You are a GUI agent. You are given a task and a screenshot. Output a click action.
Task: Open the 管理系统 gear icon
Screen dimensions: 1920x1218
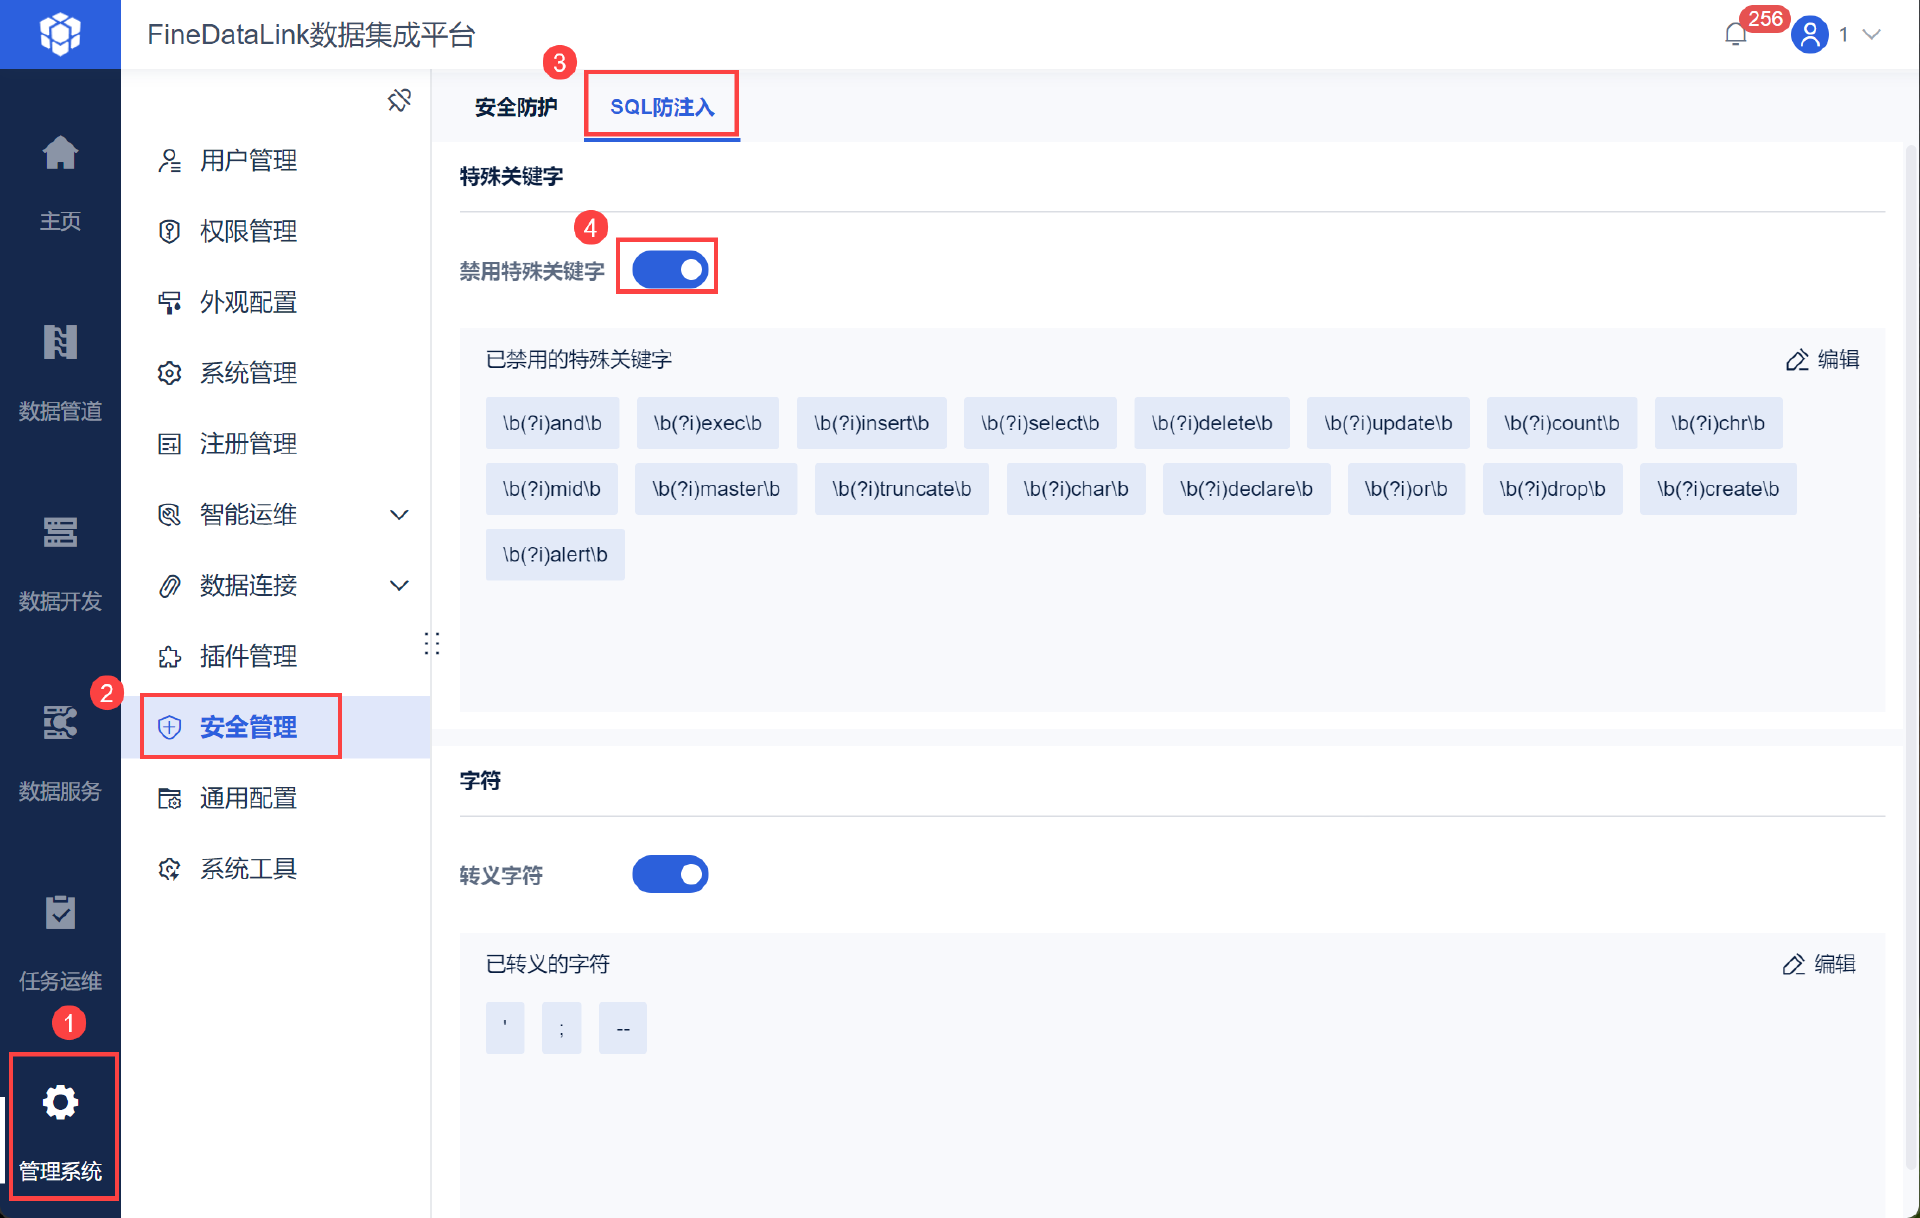coord(60,1102)
